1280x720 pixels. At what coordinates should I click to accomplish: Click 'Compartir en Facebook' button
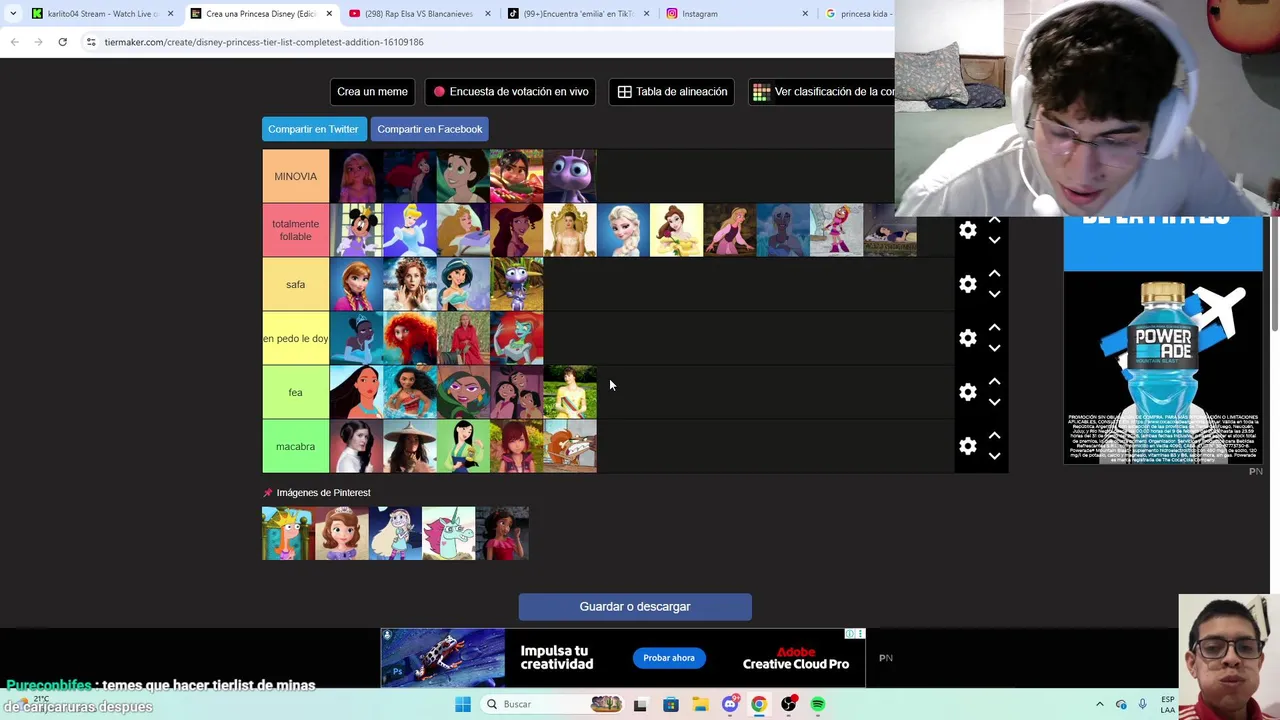click(x=430, y=129)
